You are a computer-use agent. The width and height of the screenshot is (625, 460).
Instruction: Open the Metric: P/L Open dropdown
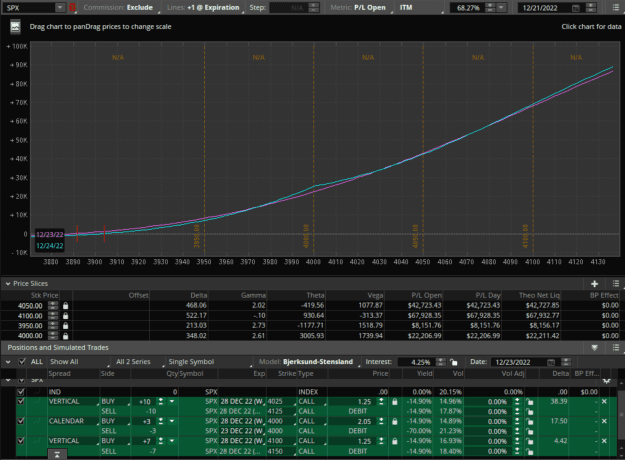click(360, 8)
